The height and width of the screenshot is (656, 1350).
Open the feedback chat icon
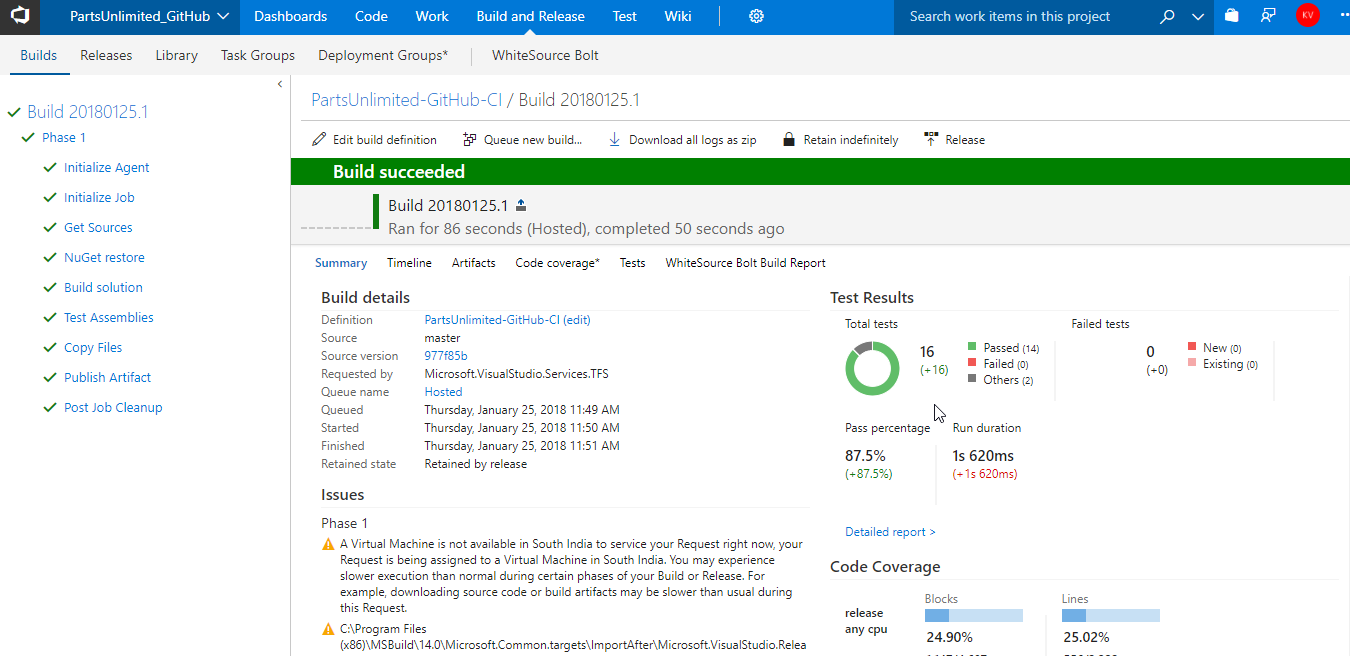click(1269, 16)
